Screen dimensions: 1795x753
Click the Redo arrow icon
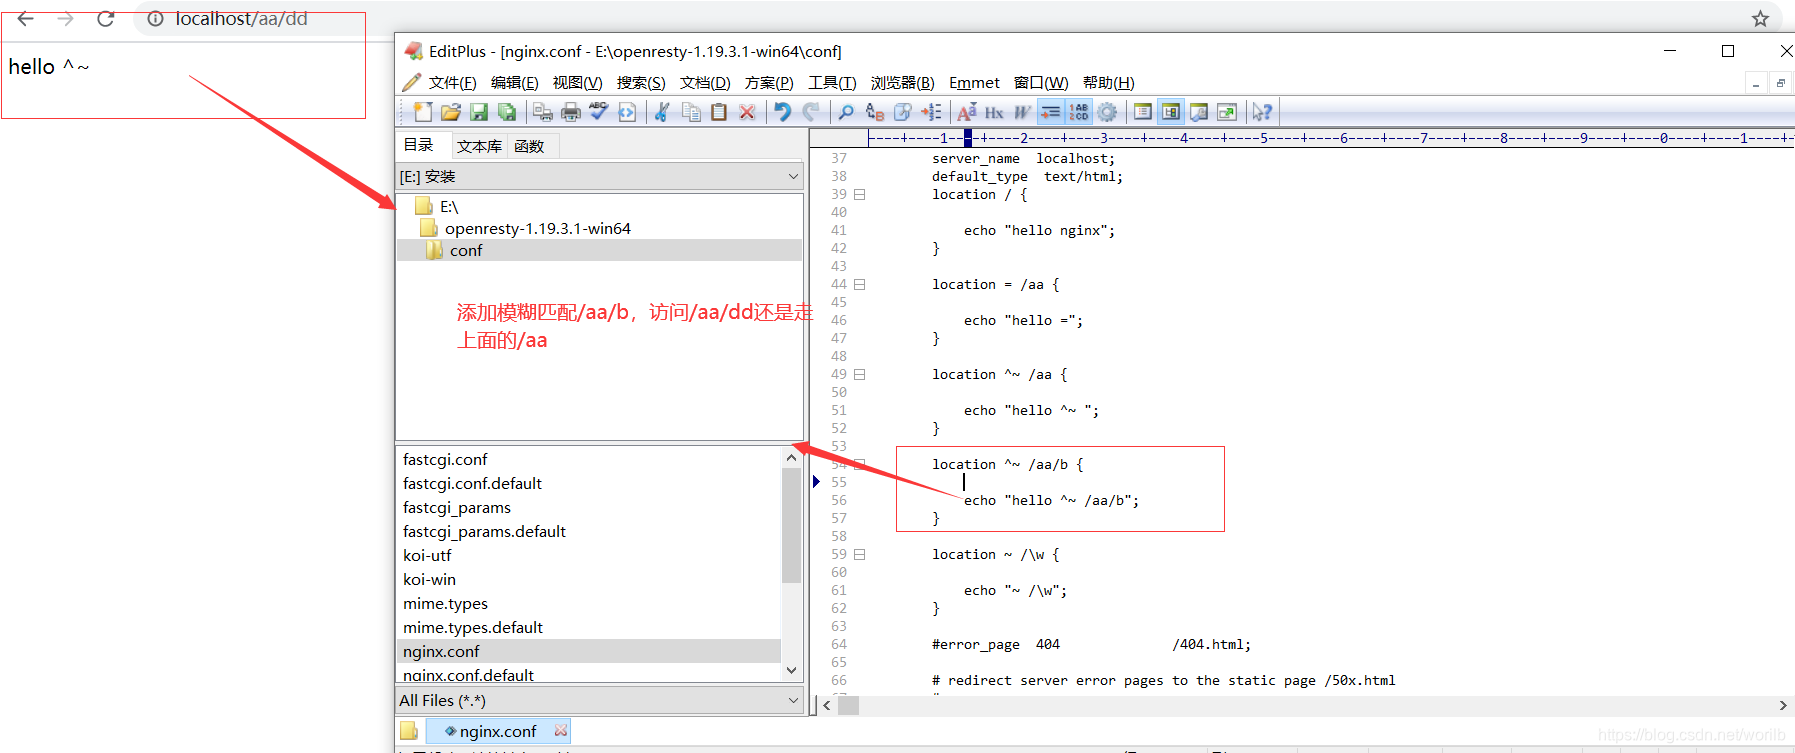pos(811,112)
